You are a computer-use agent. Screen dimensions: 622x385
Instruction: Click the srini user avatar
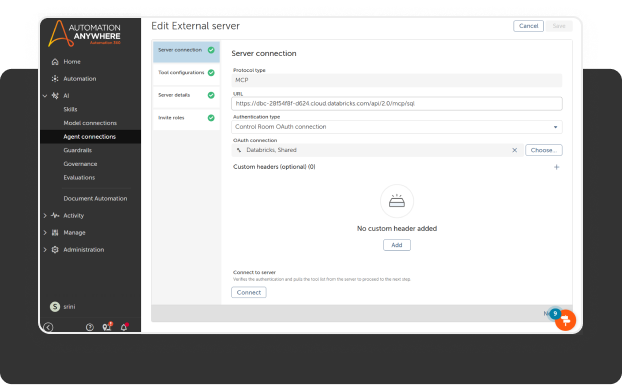(55, 306)
